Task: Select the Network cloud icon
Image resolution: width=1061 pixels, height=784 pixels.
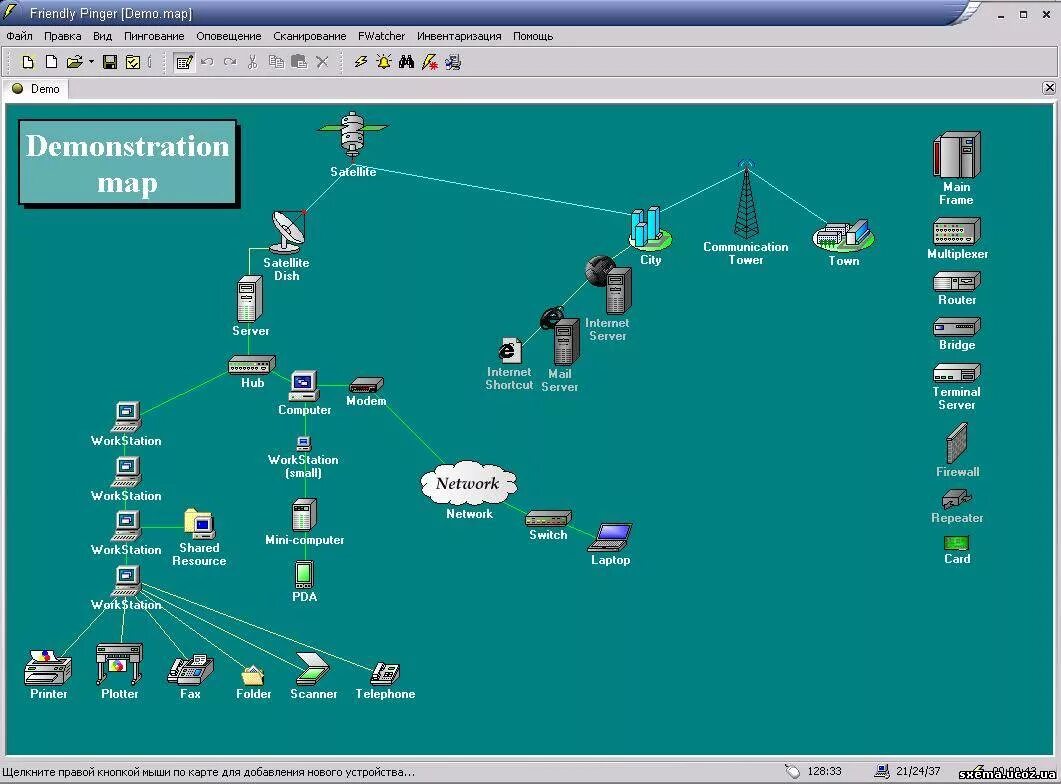Action: (x=468, y=484)
